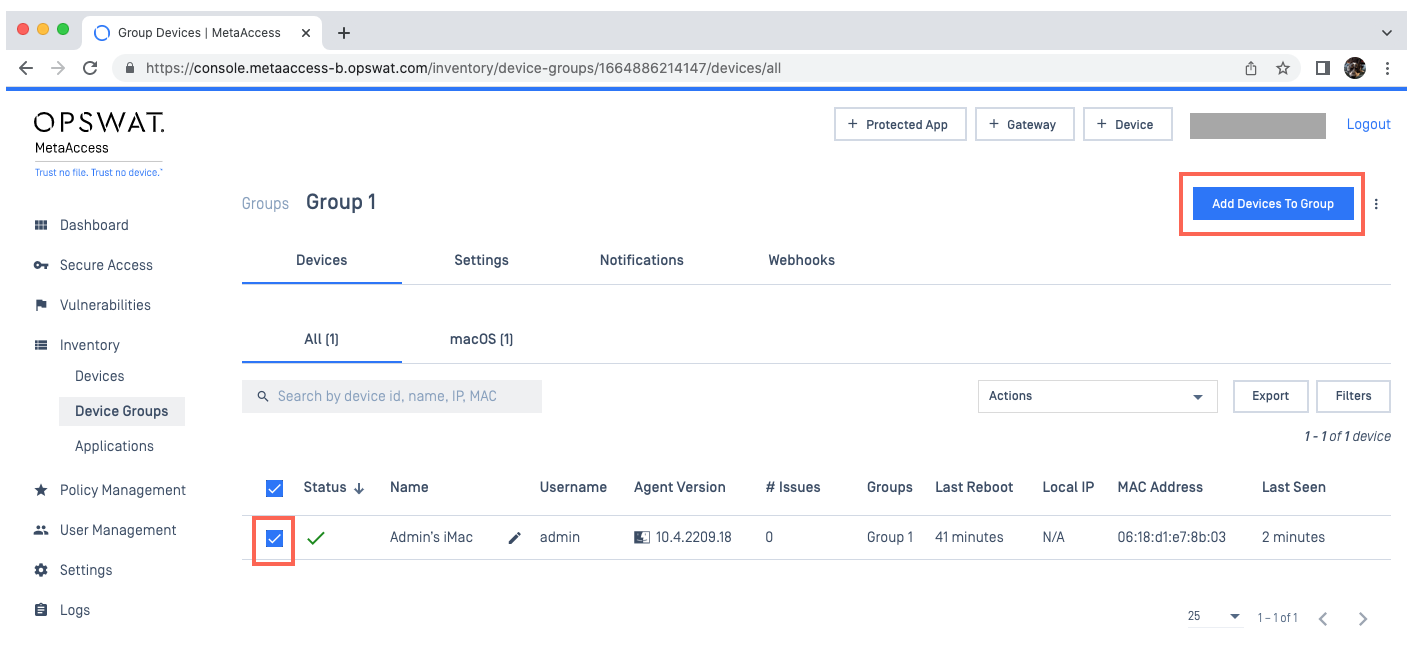Click the Settings gear icon in sidebar

click(x=41, y=570)
